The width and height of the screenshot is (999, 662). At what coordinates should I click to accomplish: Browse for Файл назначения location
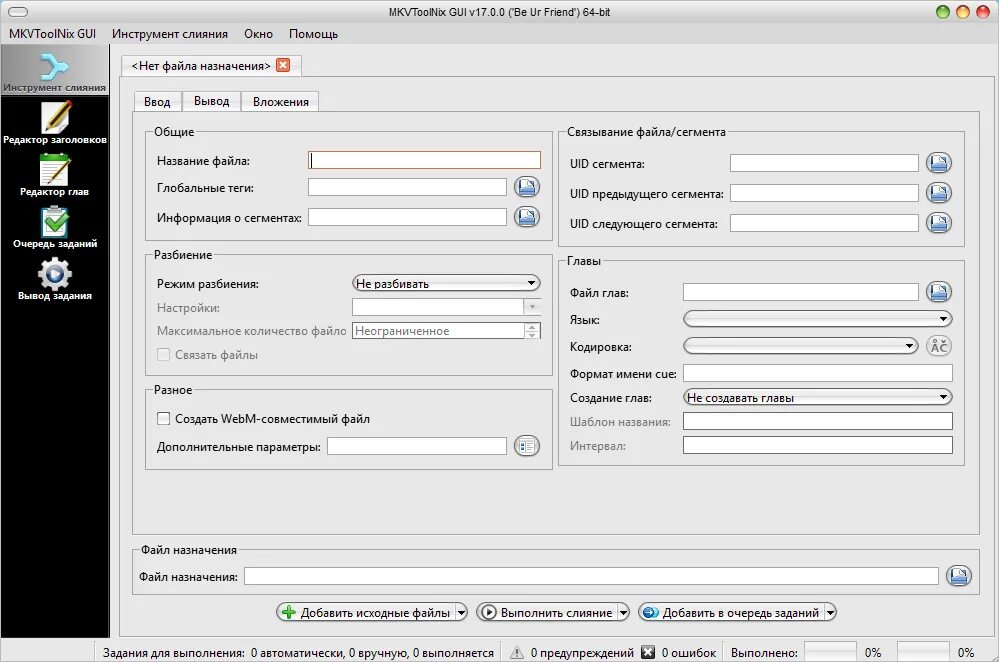click(x=959, y=576)
